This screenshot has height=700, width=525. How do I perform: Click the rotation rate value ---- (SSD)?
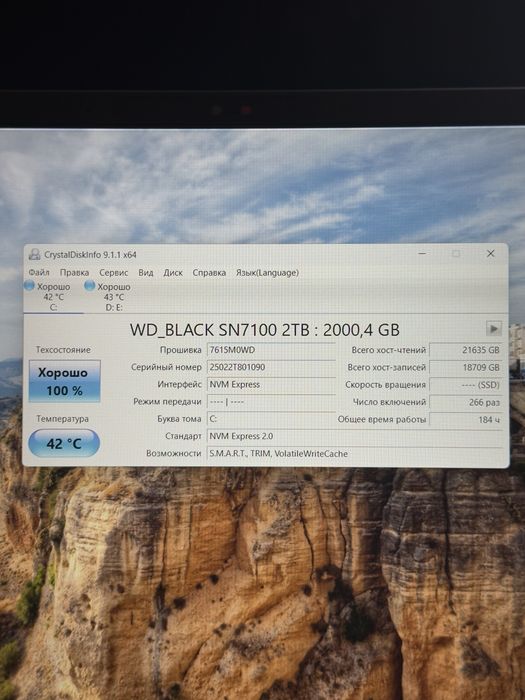click(466, 385)
